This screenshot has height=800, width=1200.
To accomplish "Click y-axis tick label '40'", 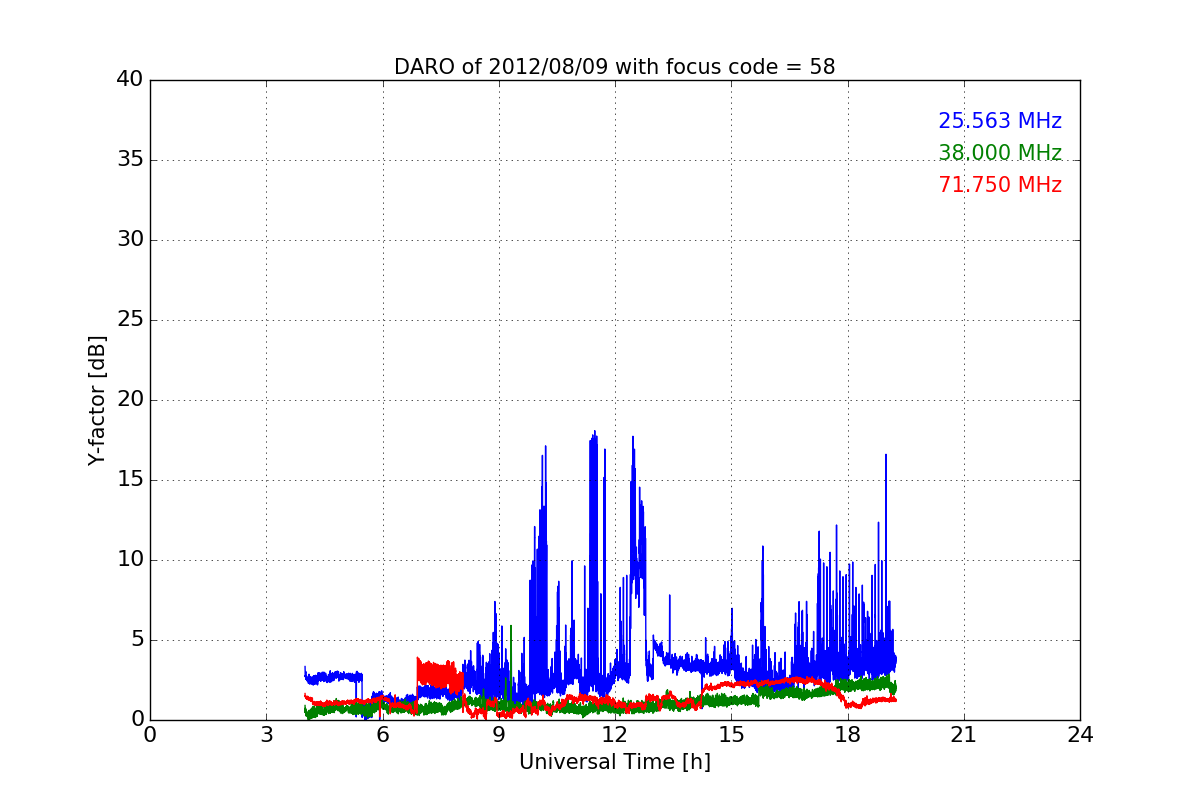I will click(130, 80).
